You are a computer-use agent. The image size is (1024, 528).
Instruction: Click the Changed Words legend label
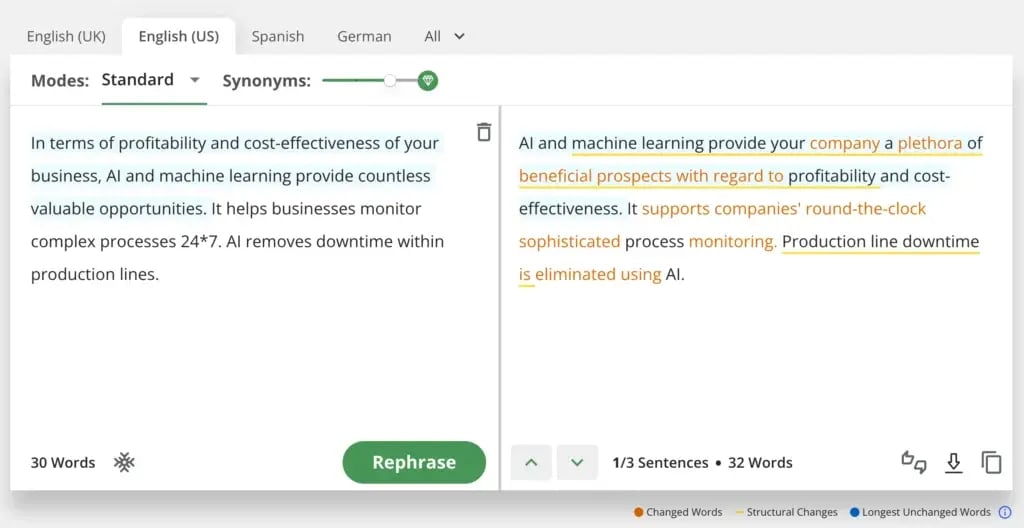(x=683, y=512)
